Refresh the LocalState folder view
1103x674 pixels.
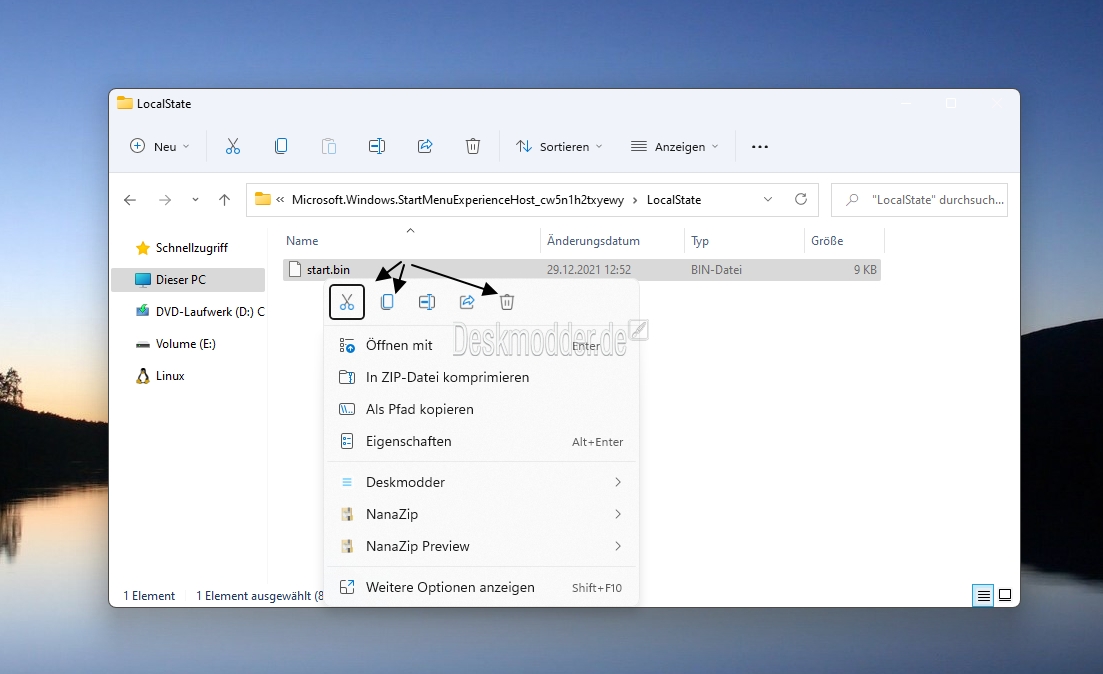tap(801, 199)
